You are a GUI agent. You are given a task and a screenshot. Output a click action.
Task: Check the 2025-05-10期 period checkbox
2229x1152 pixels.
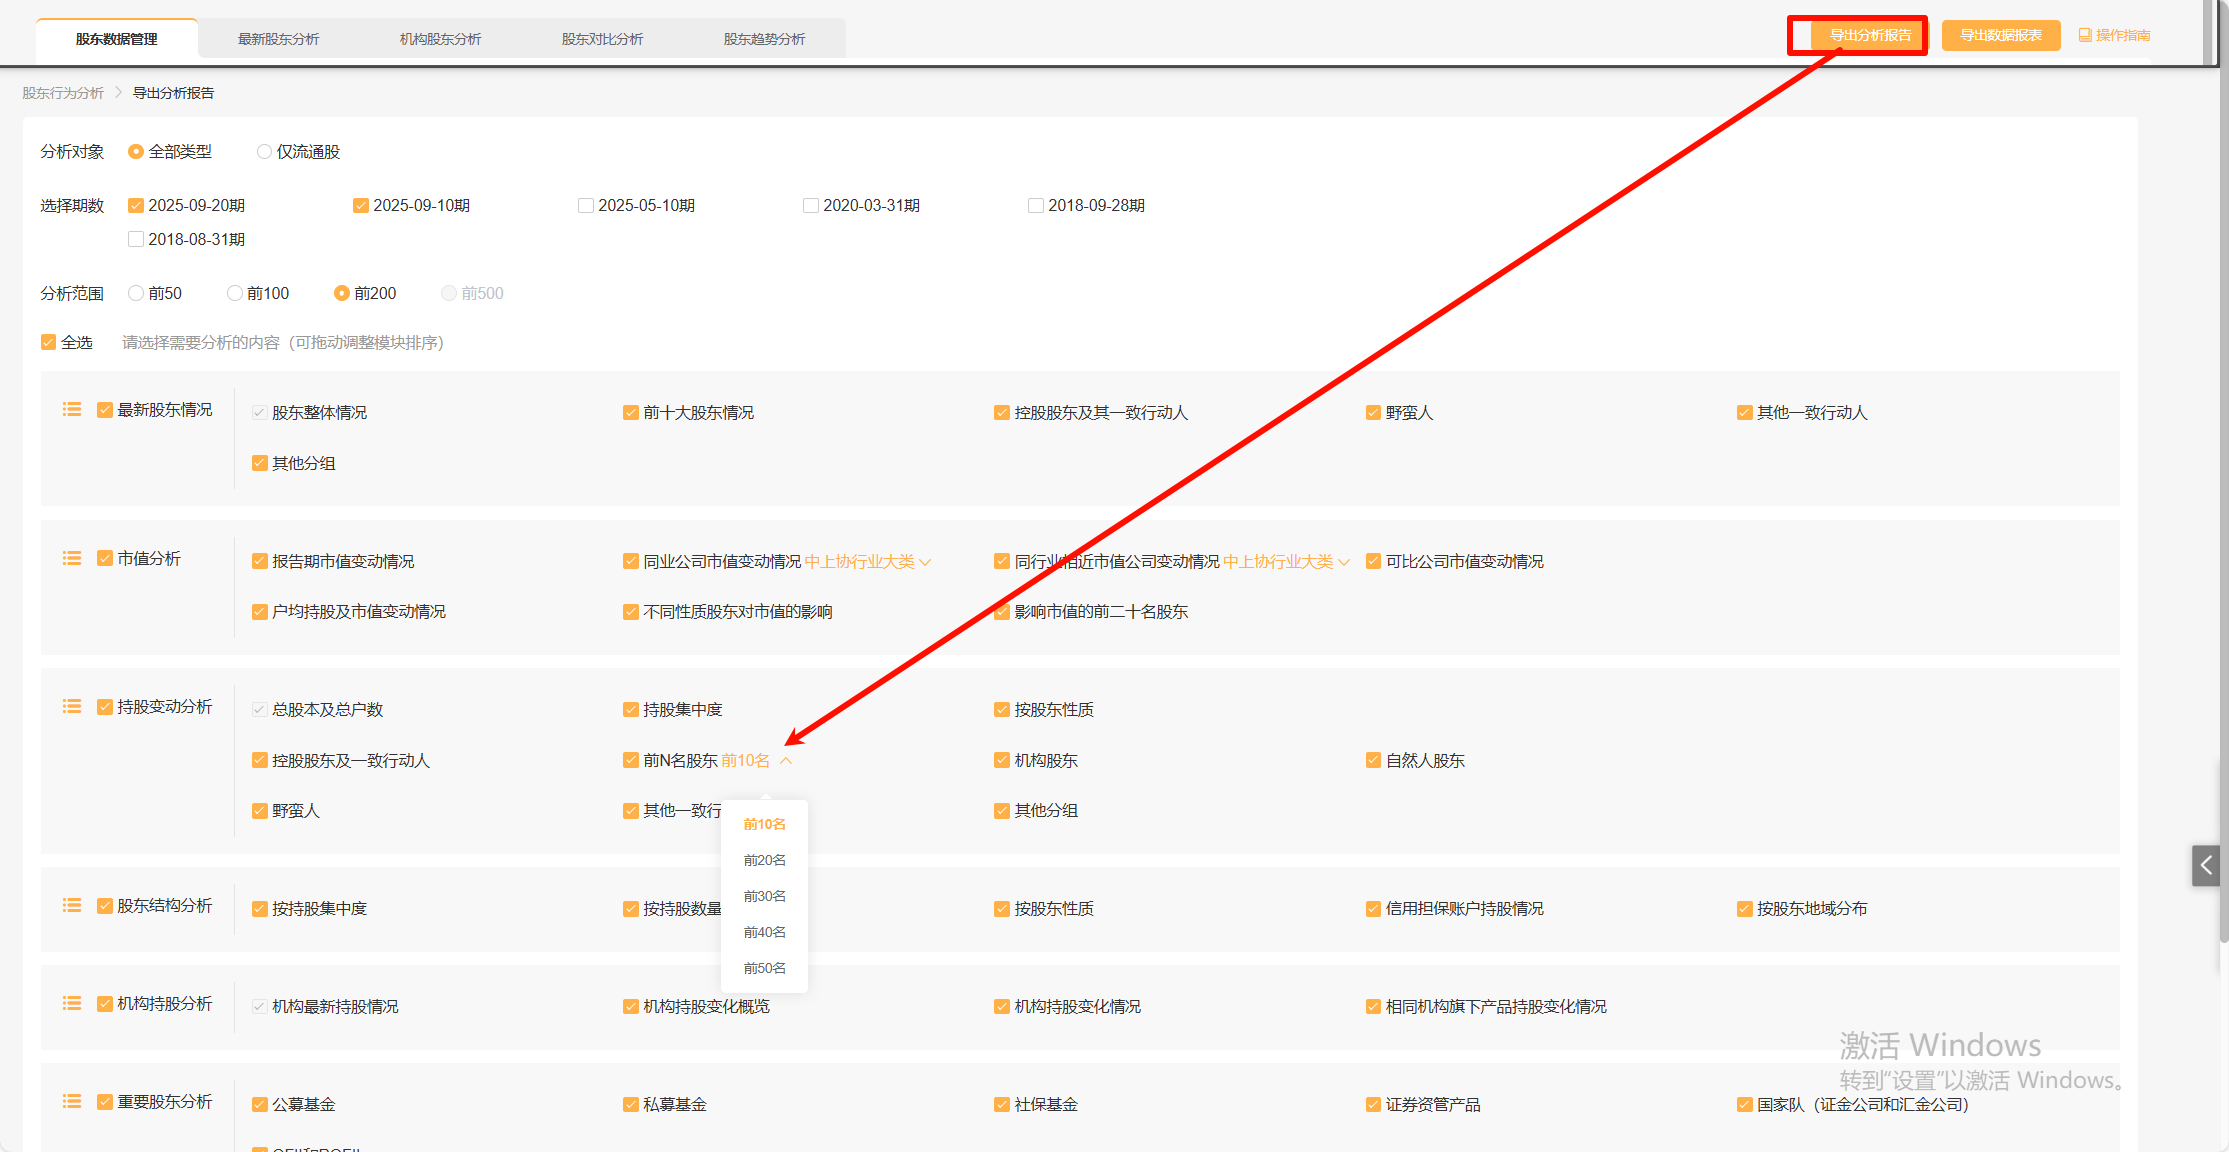[586, 205]
